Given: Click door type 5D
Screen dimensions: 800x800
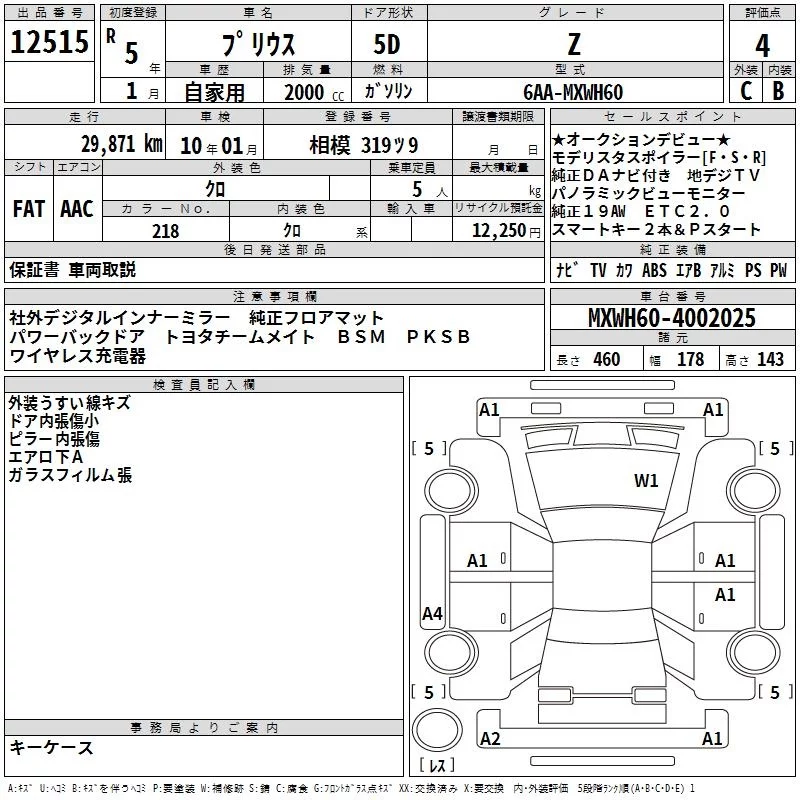Looking at the screenshot, I should point(387,45).
